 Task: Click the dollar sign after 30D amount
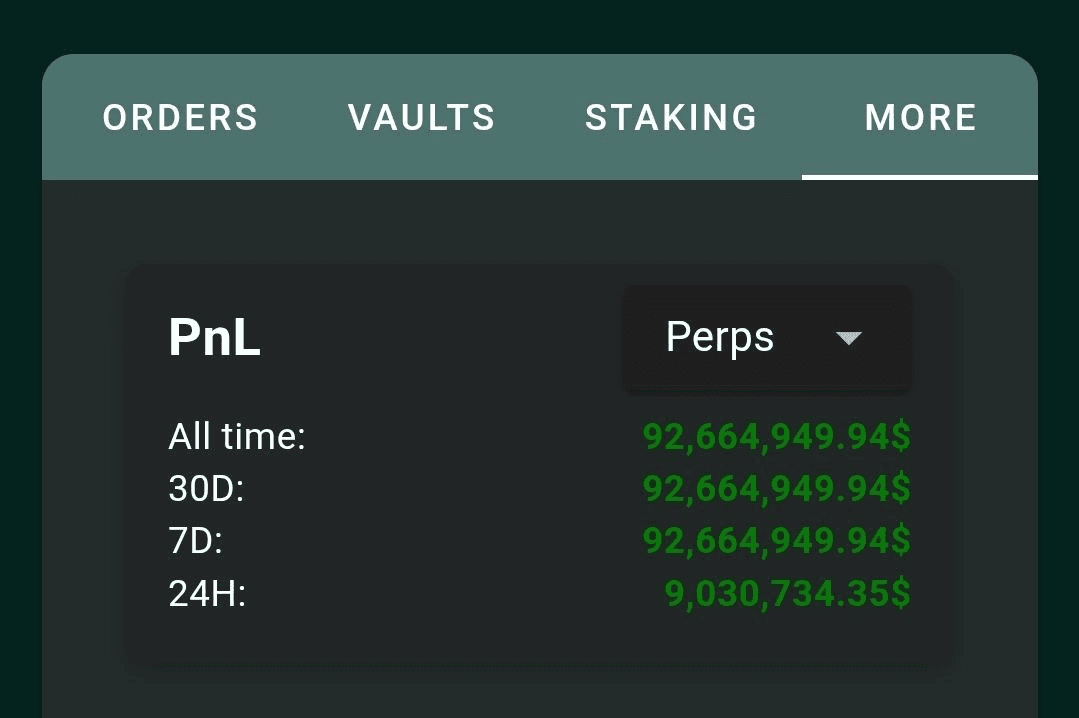coord(900,489)
